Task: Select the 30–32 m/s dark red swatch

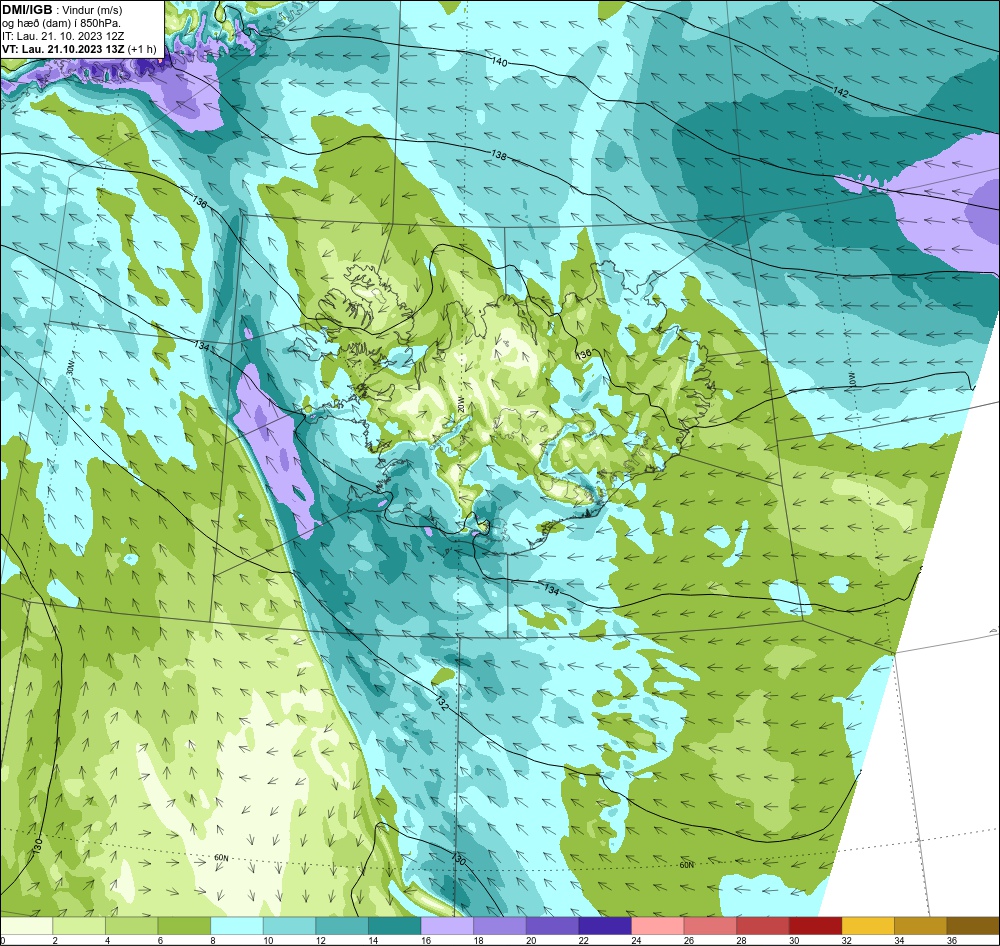Action: (816, 925)
